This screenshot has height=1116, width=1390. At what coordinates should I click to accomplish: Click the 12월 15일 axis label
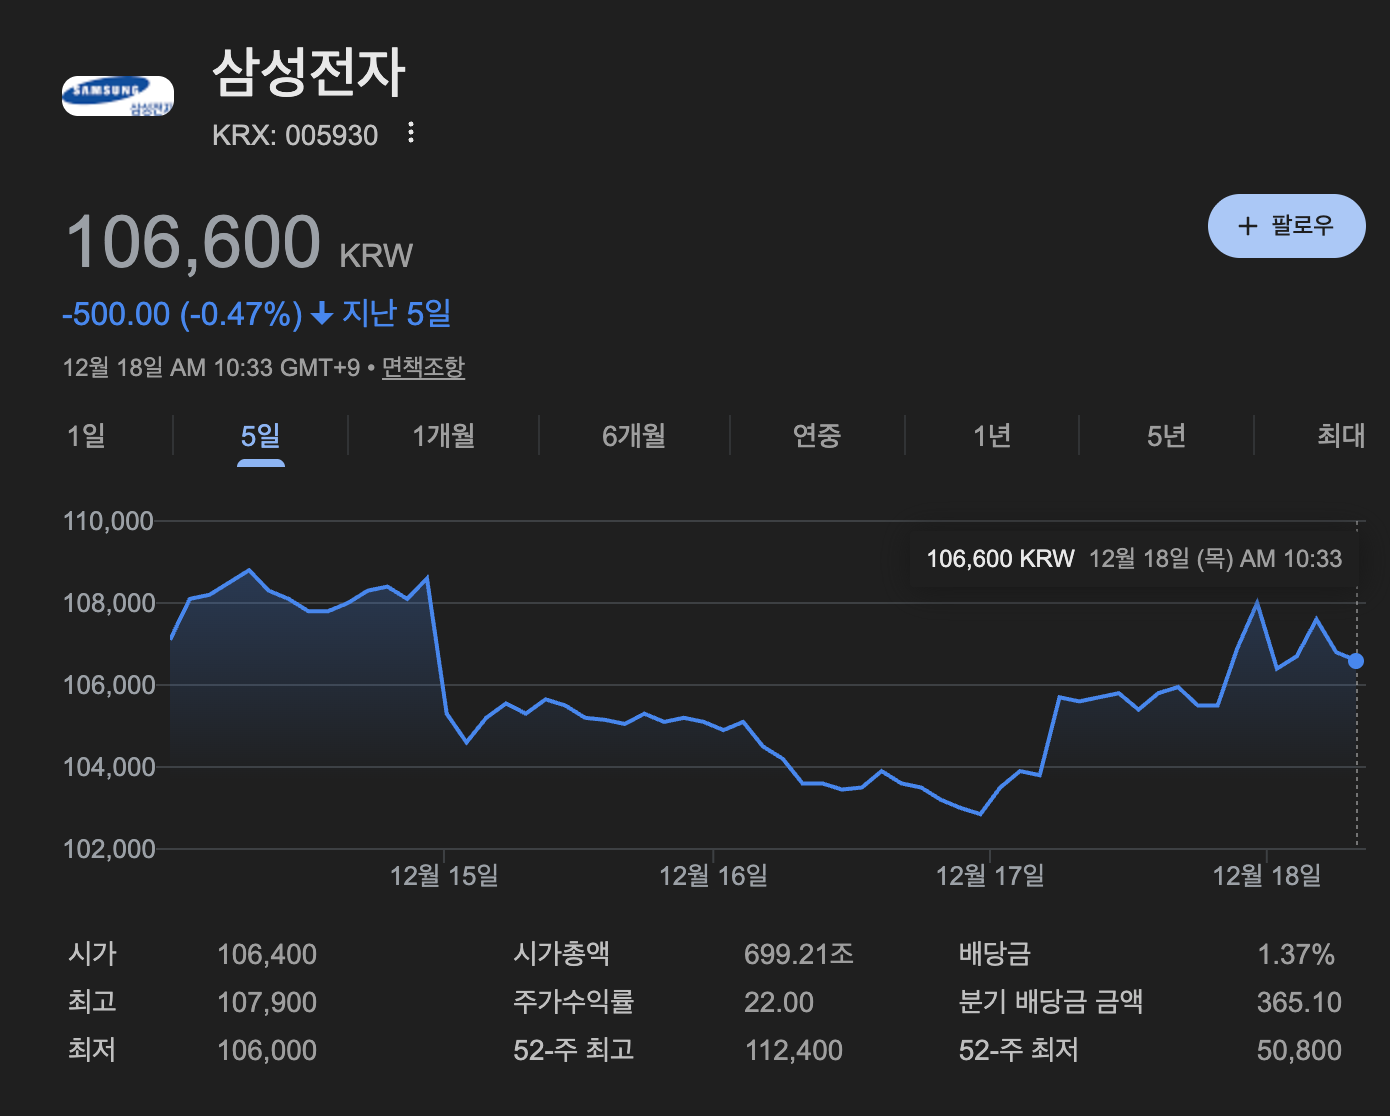click(444, 876)
